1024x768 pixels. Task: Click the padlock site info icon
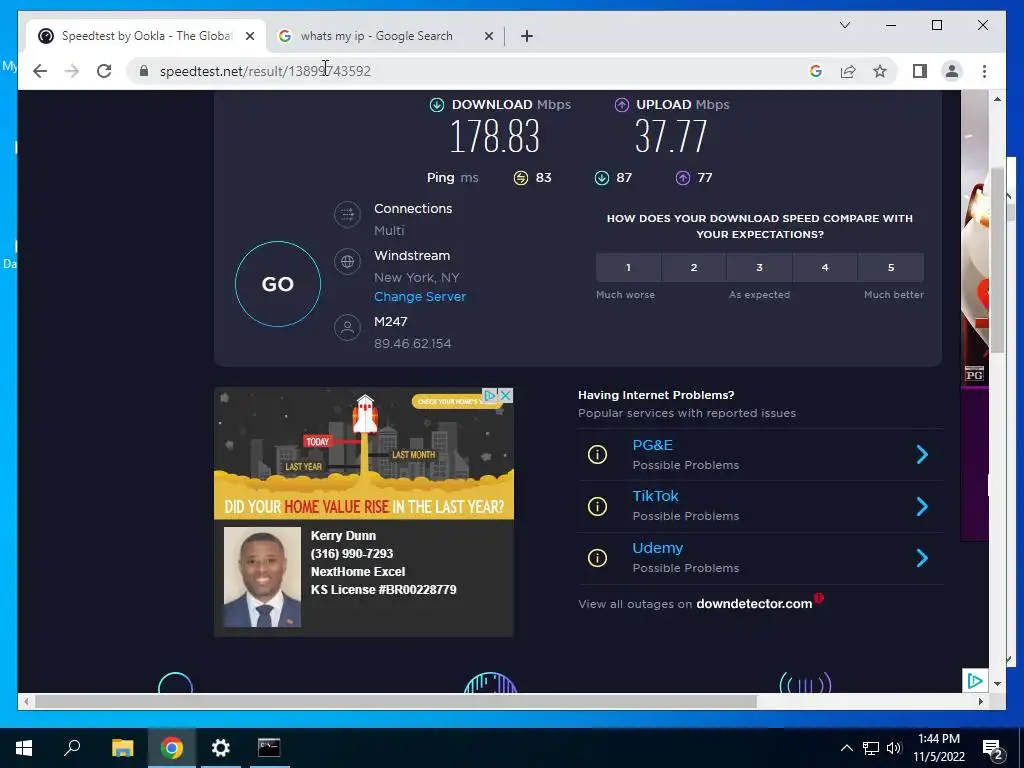click(144, 71)
